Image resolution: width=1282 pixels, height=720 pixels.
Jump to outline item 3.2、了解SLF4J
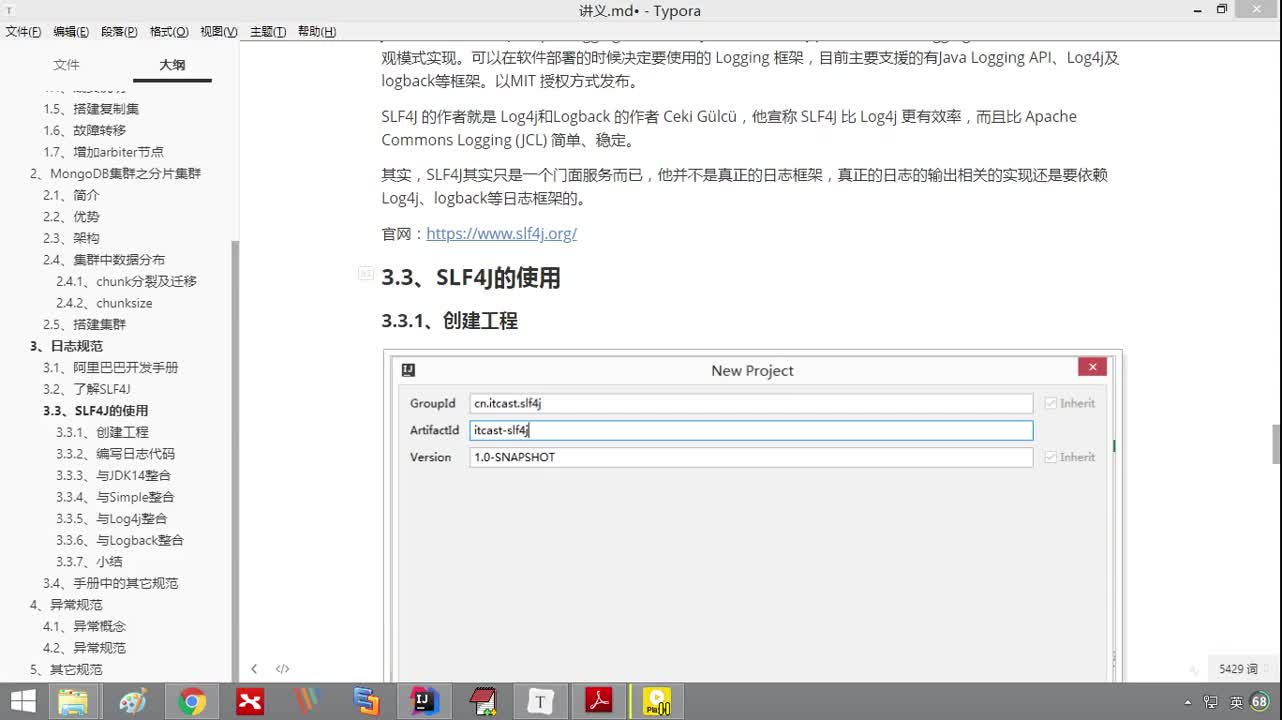click(x=86, y=389)
